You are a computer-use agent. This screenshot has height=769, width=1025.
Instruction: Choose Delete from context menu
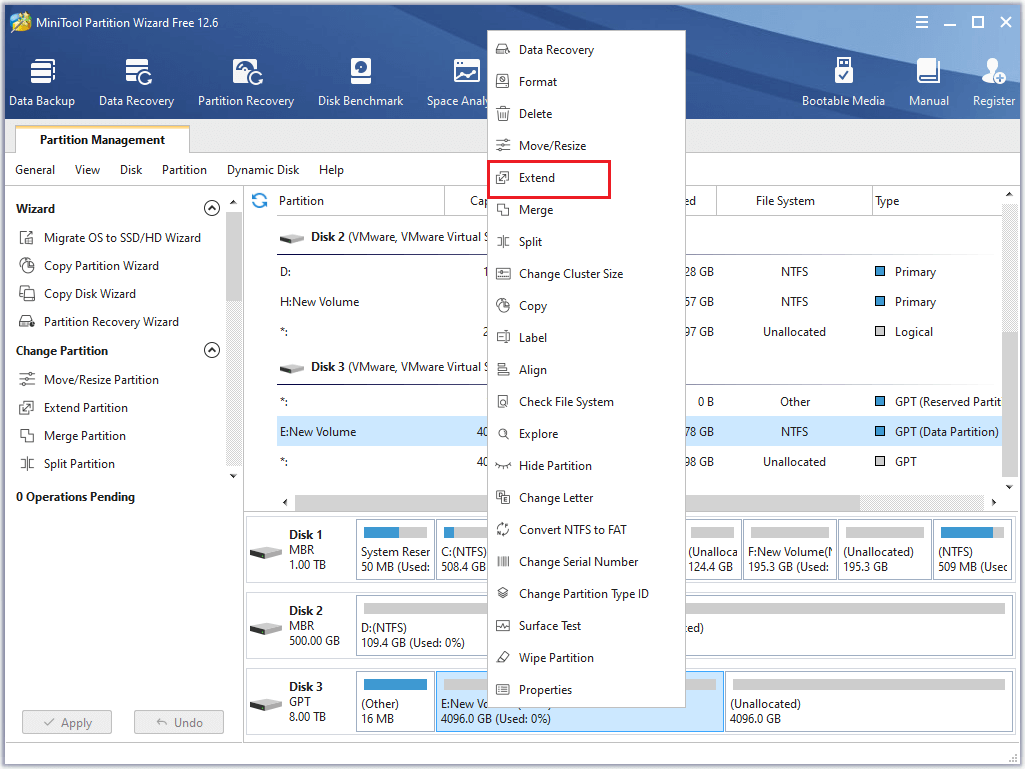pyautogui.click(x=586, y=114)
